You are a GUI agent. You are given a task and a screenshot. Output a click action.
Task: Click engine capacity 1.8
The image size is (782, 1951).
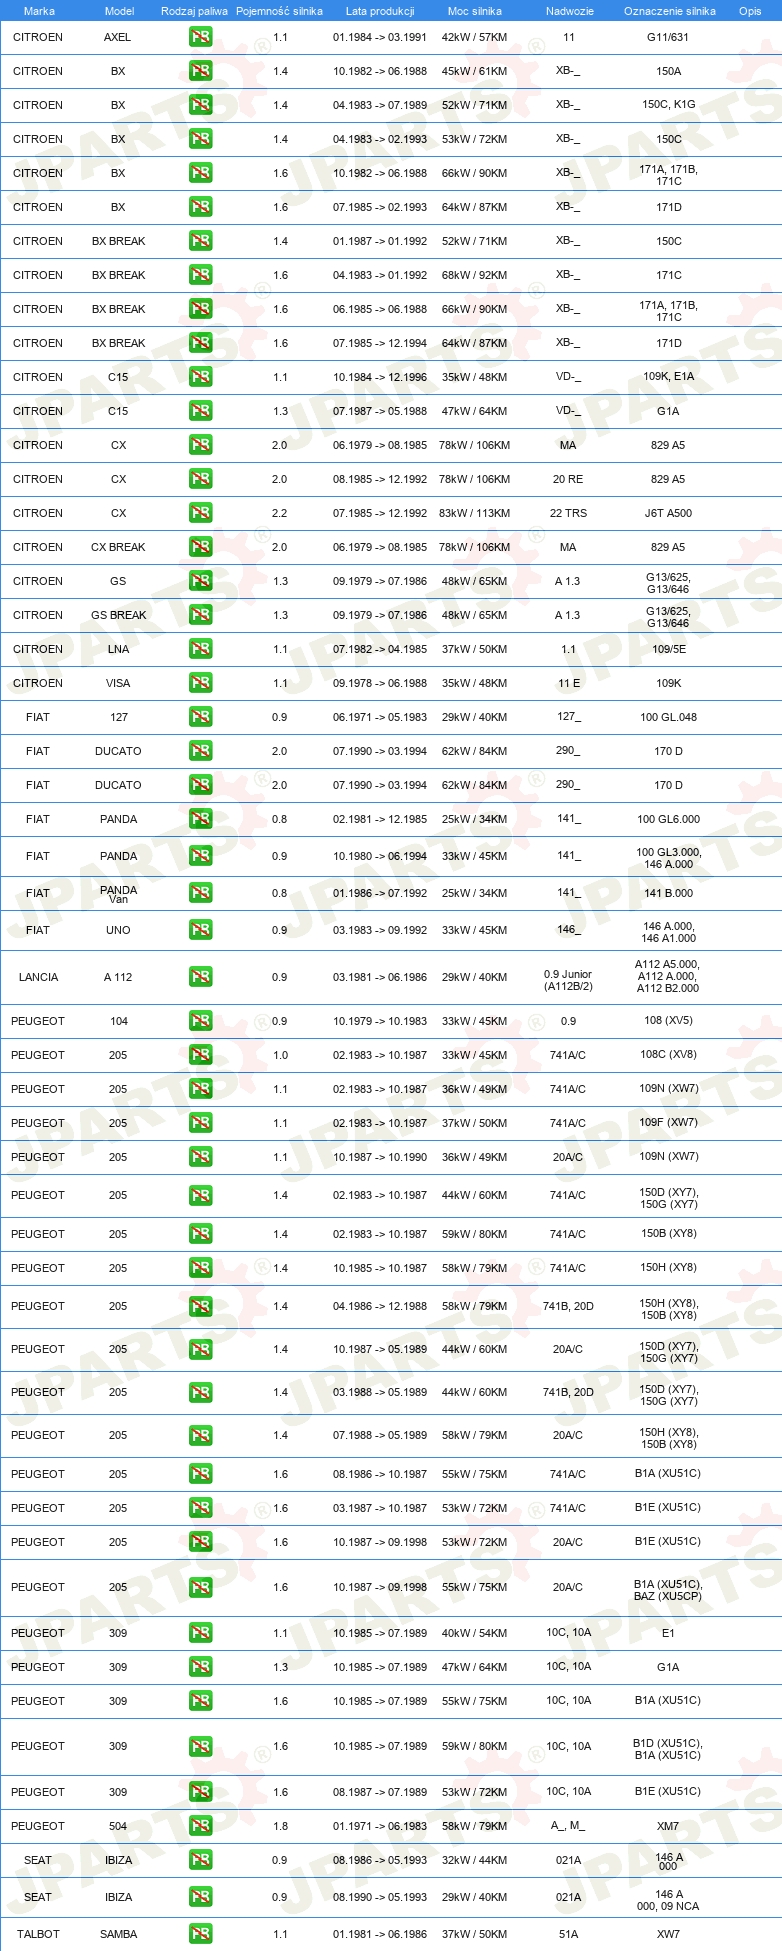(x=280, y=1826)
